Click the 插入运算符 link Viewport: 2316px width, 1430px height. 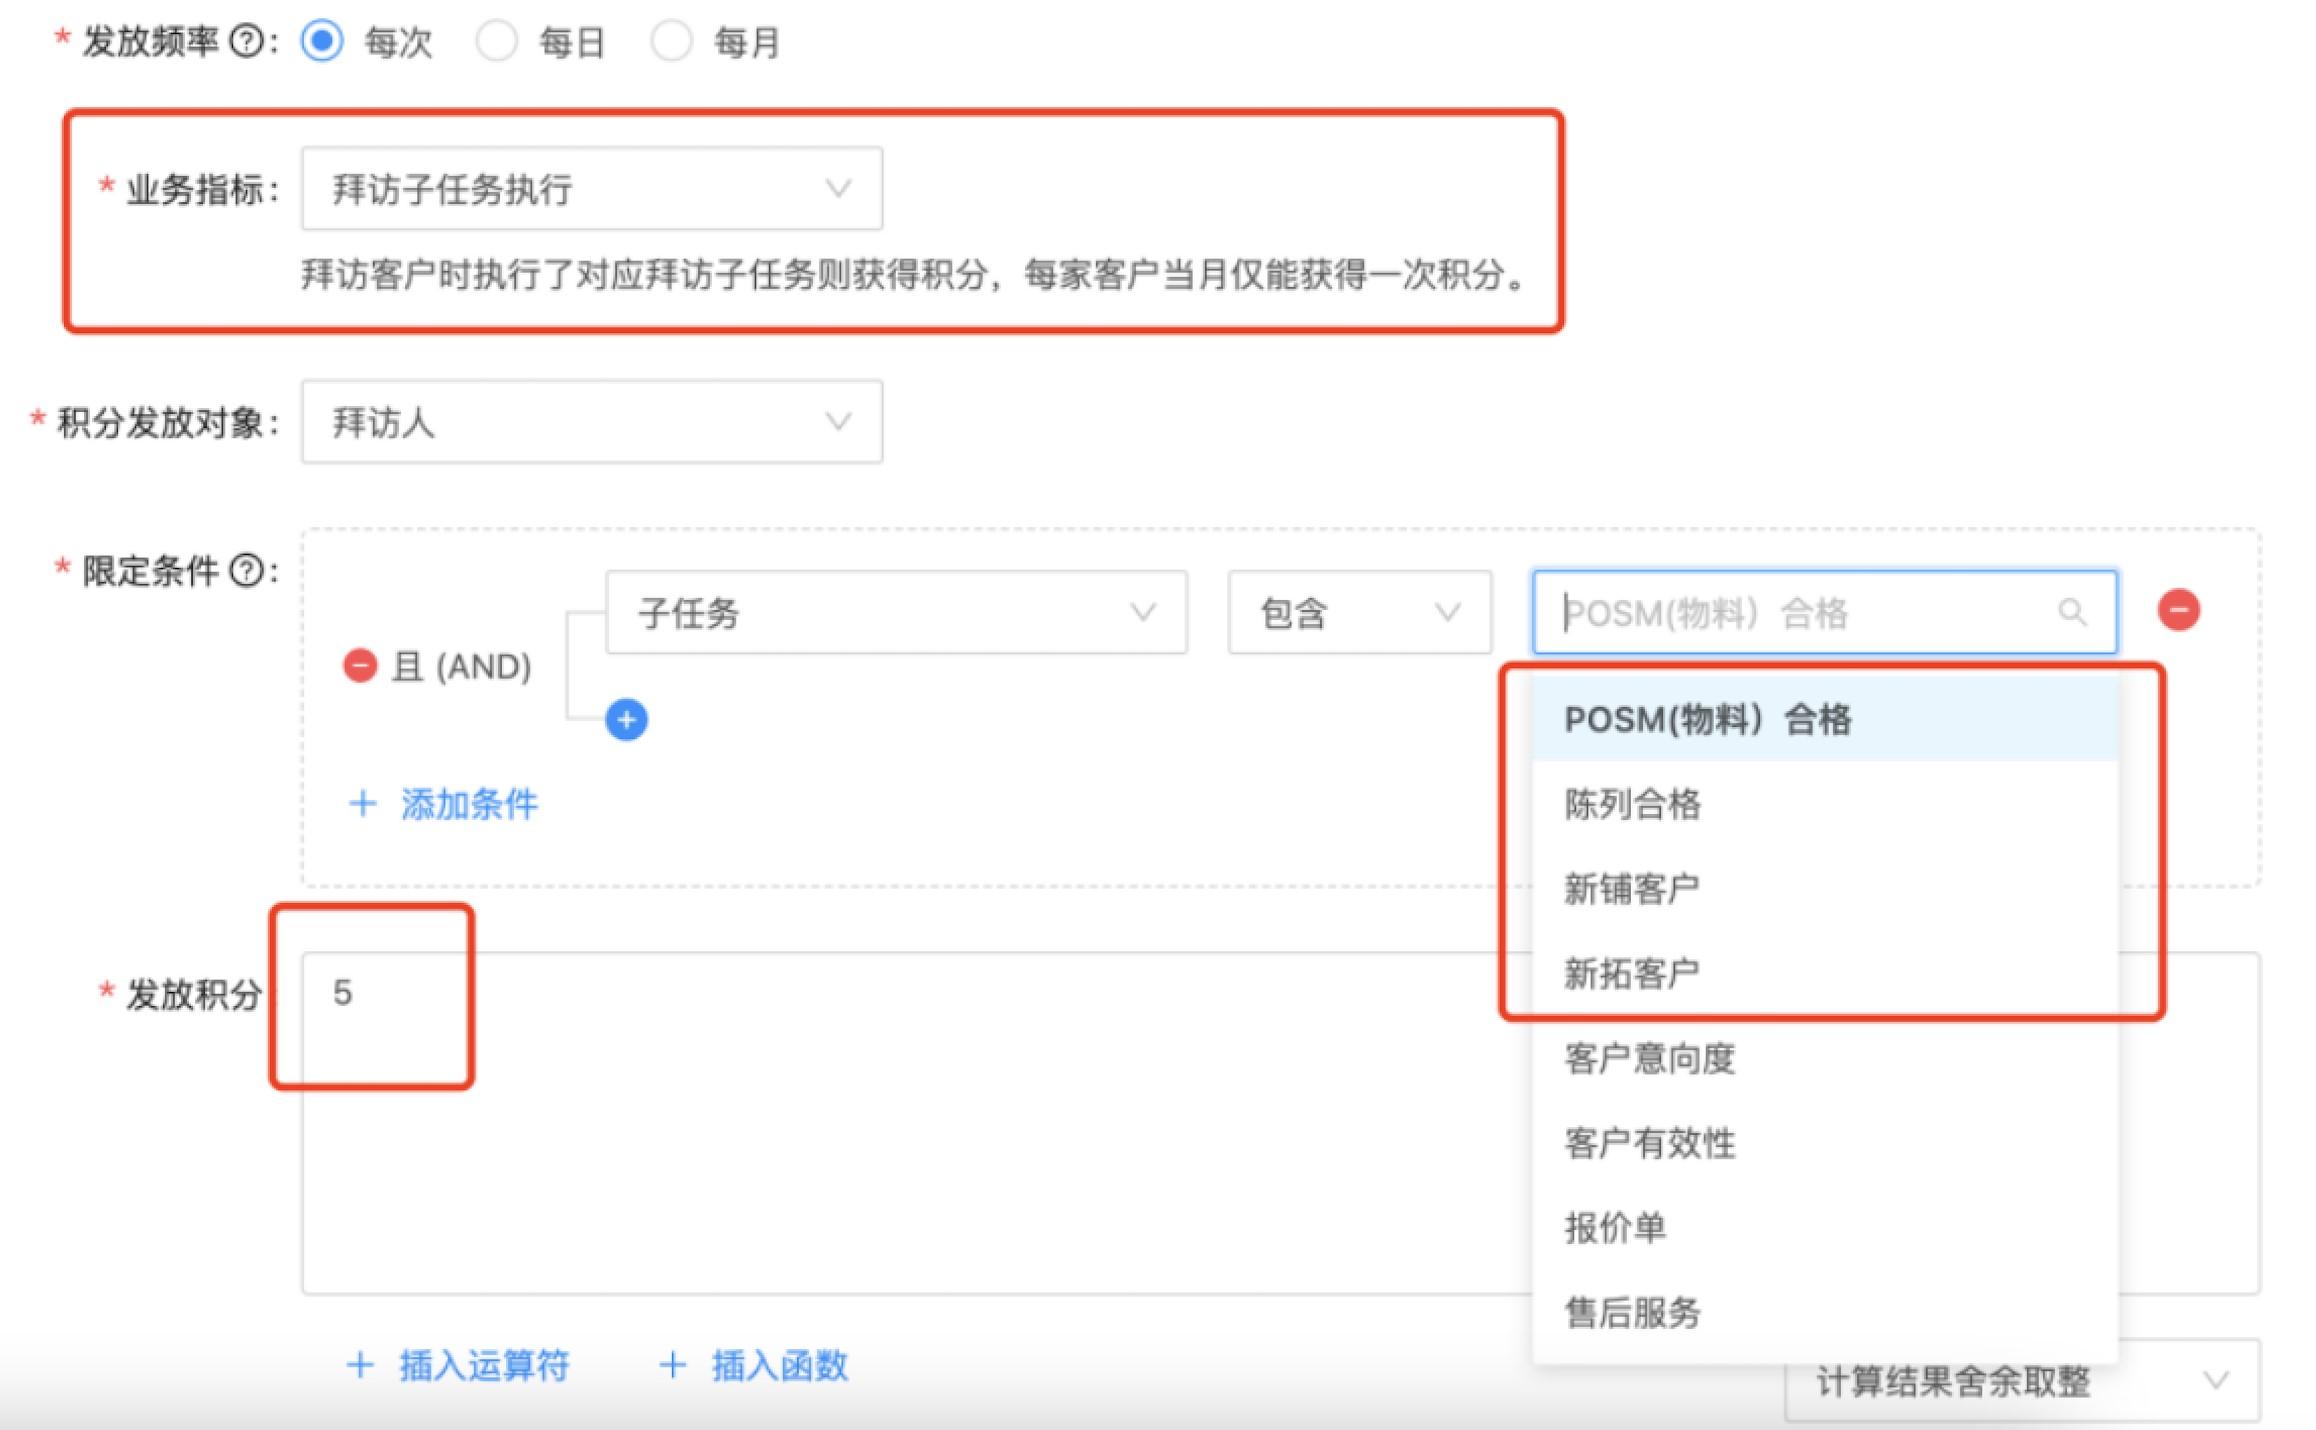(458, 1366)
